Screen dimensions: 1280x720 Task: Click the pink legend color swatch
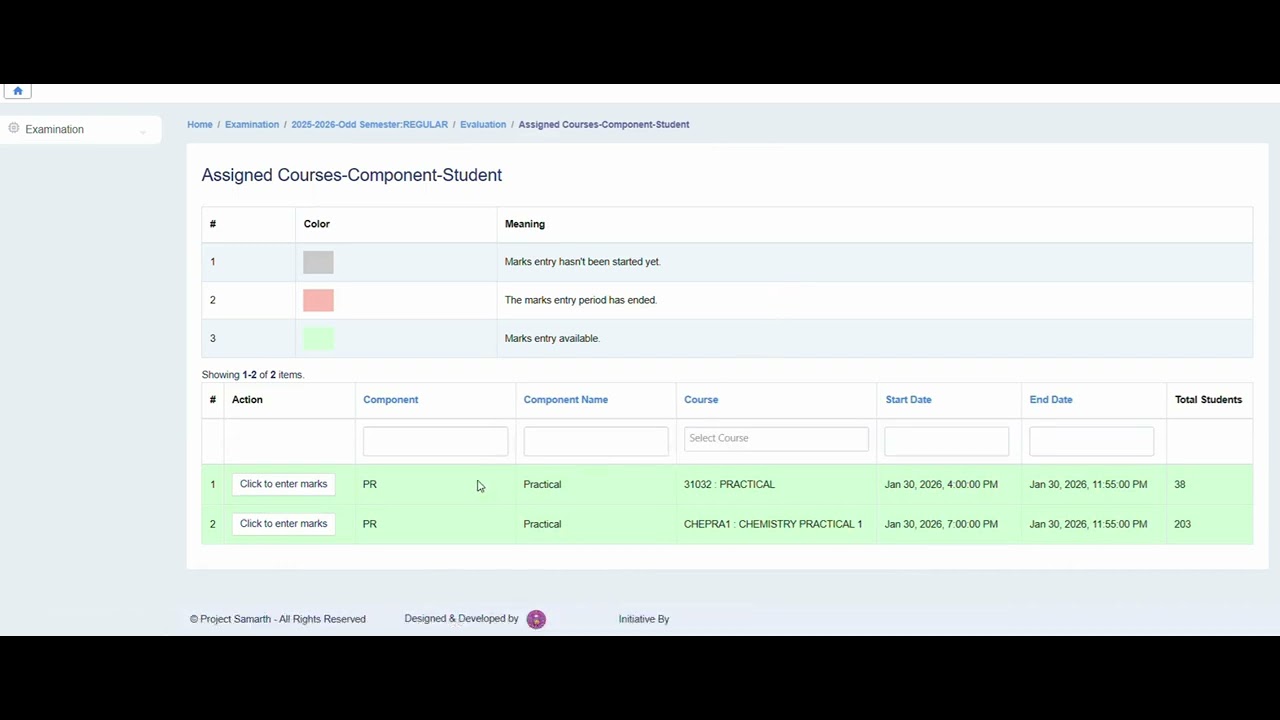[318, 300]
